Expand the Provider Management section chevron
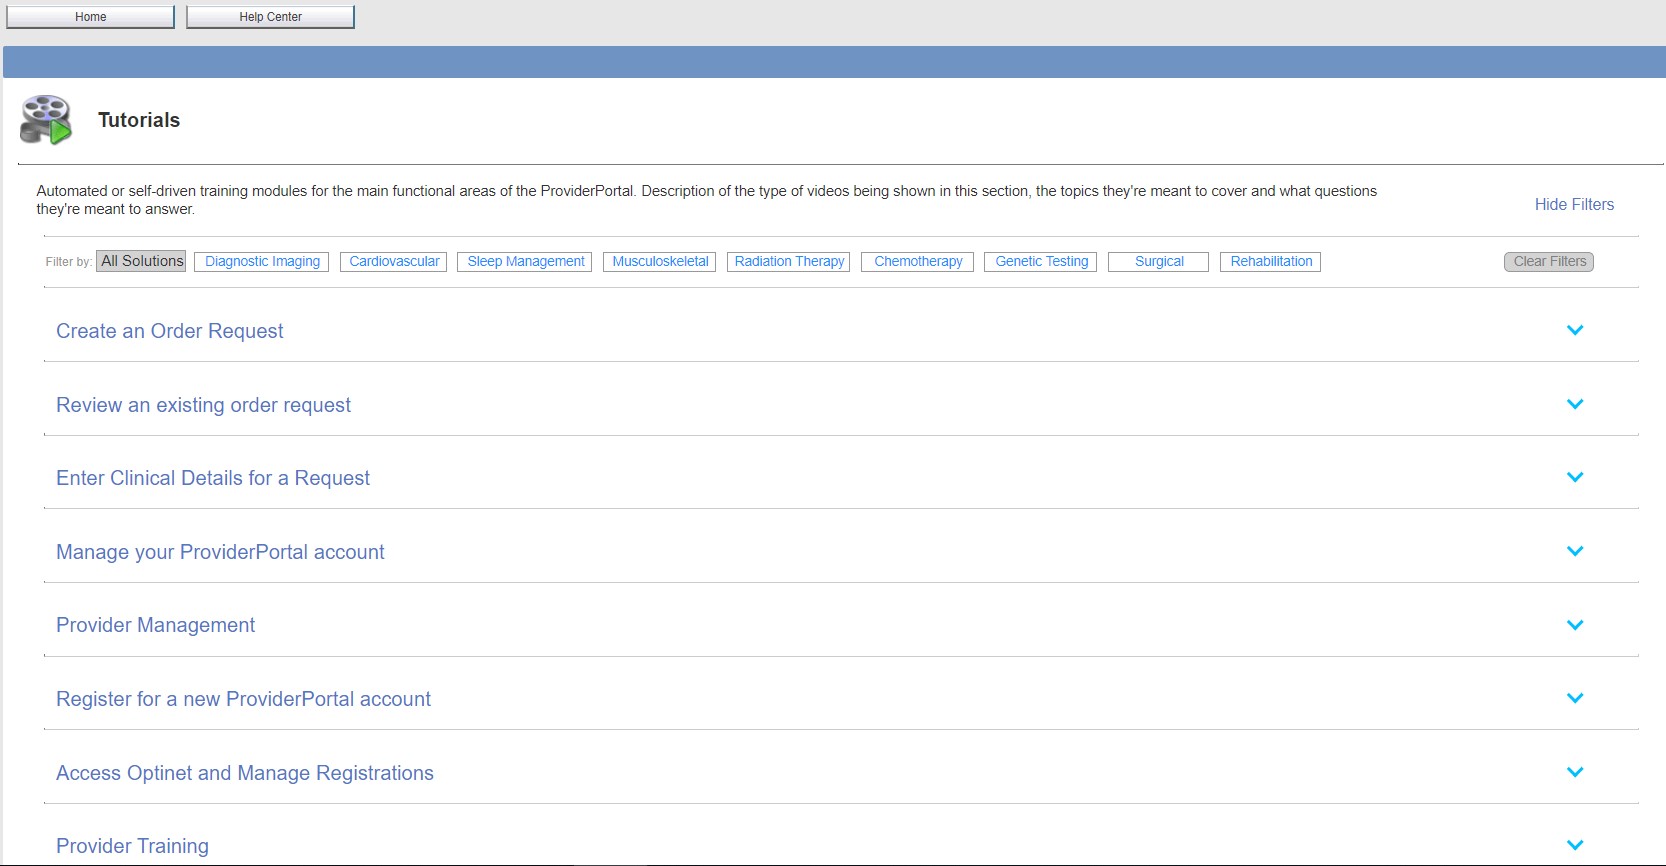The height and width of the screenshot is (866, 1666). coord(1575,625)
